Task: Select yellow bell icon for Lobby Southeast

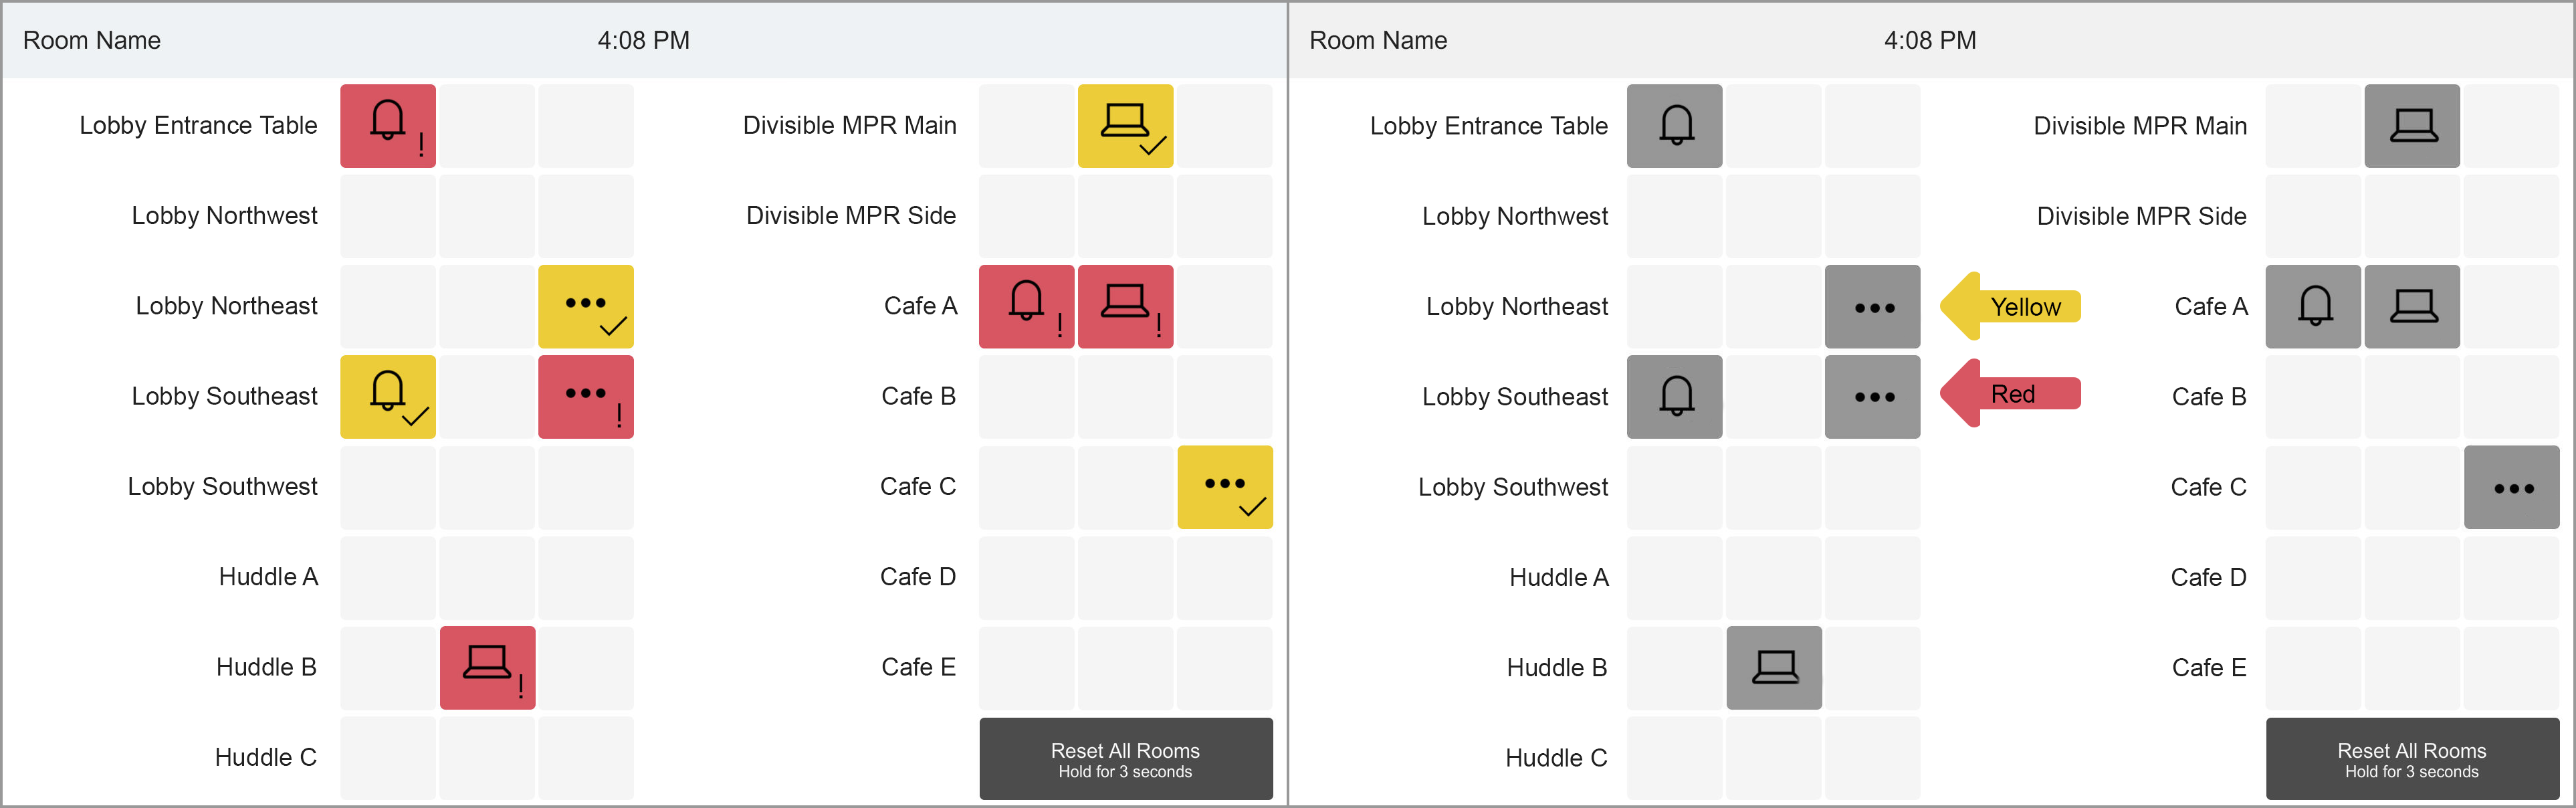Action: pos(388,397)
